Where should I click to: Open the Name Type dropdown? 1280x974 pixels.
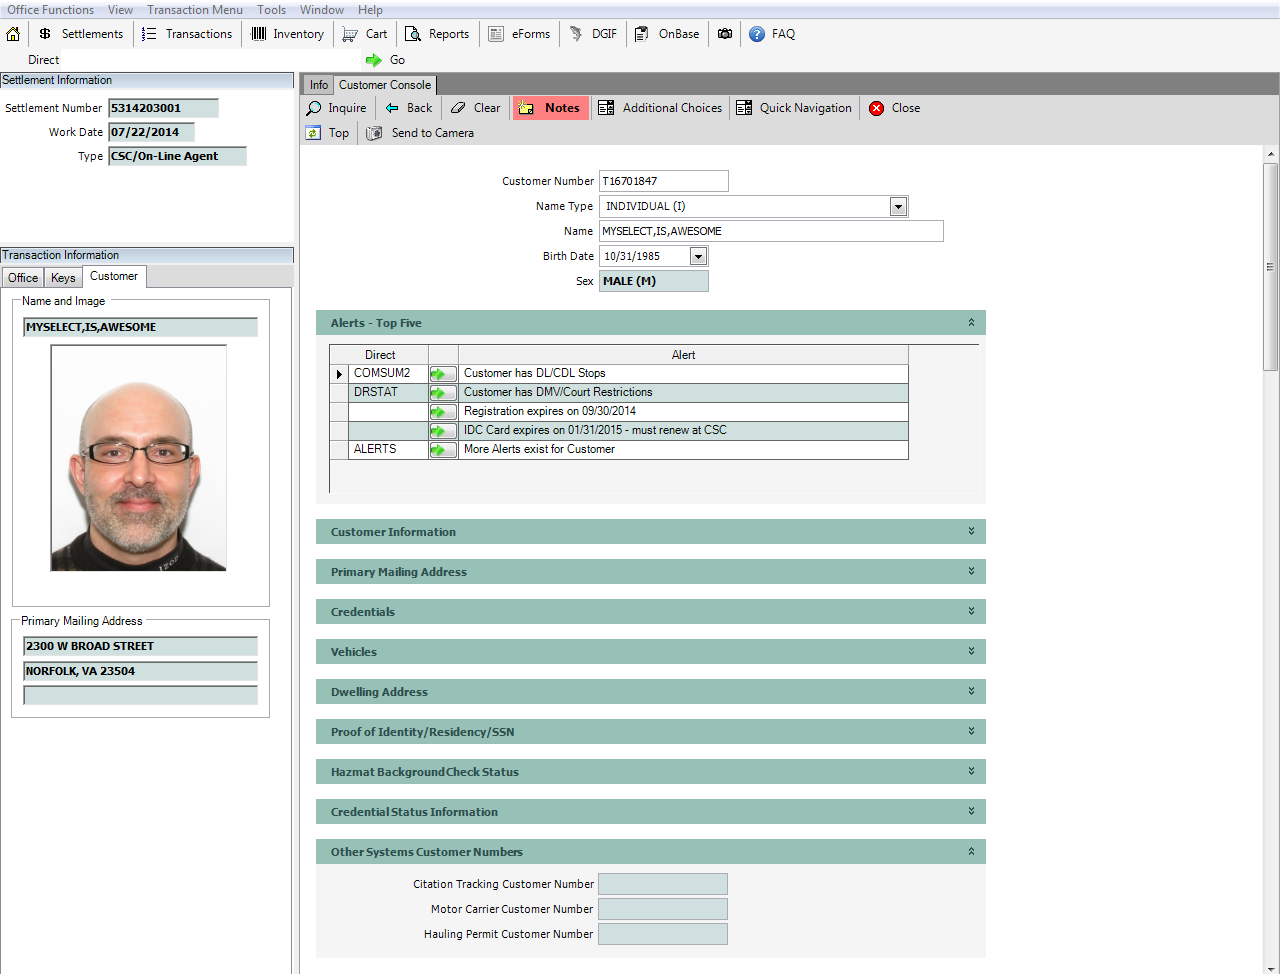pos(897,206)
